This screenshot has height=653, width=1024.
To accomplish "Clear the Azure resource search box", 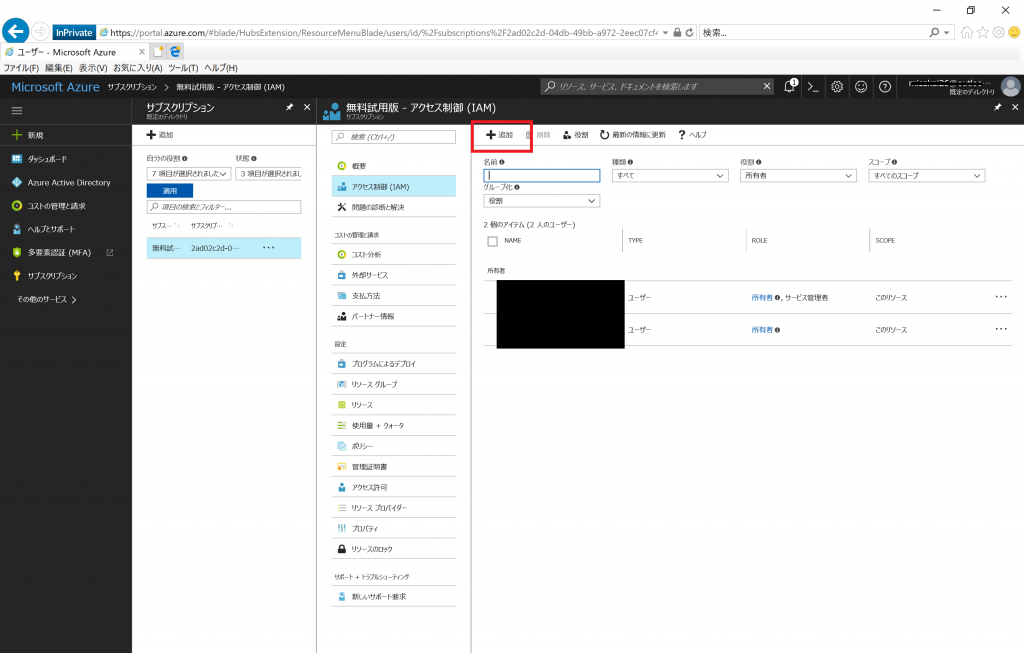I will tap(767, 86).
